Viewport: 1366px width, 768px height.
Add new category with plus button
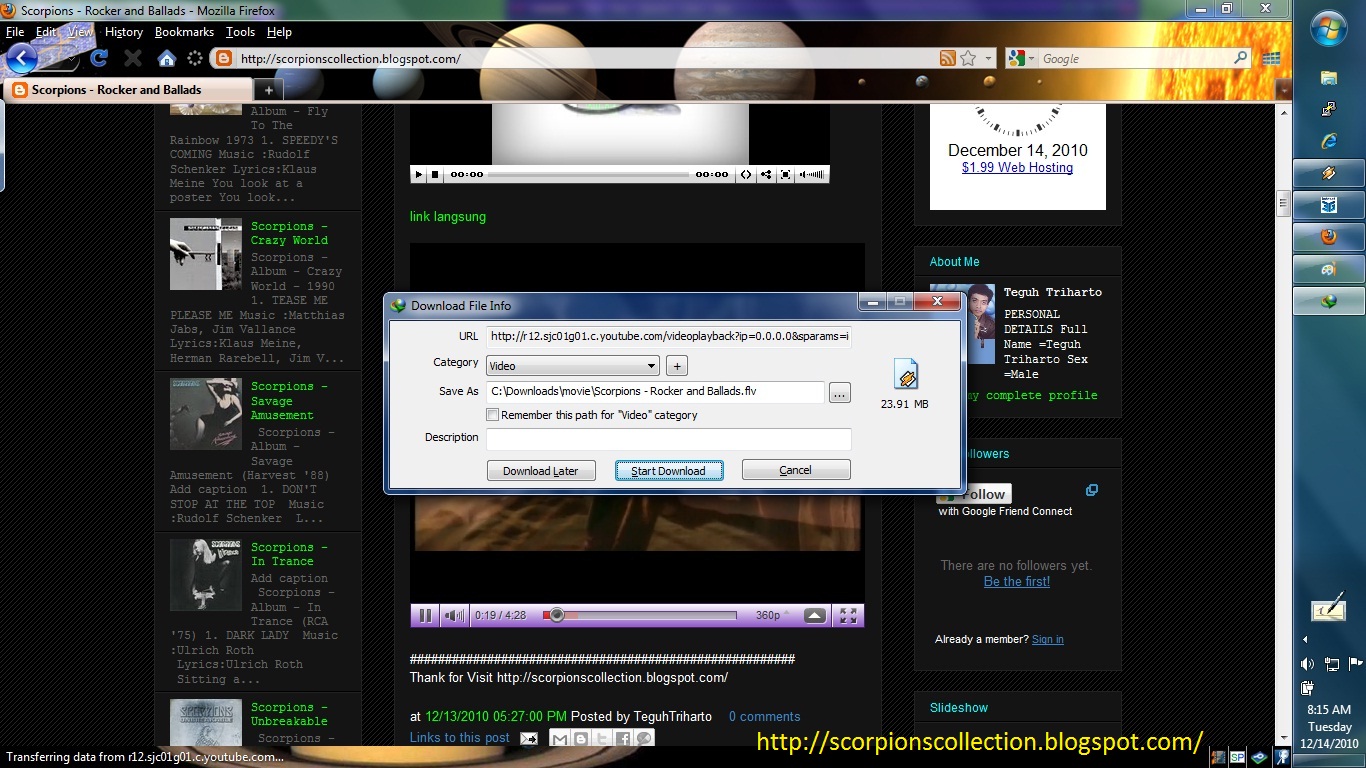pyautogui.click(x=676, y=366)
